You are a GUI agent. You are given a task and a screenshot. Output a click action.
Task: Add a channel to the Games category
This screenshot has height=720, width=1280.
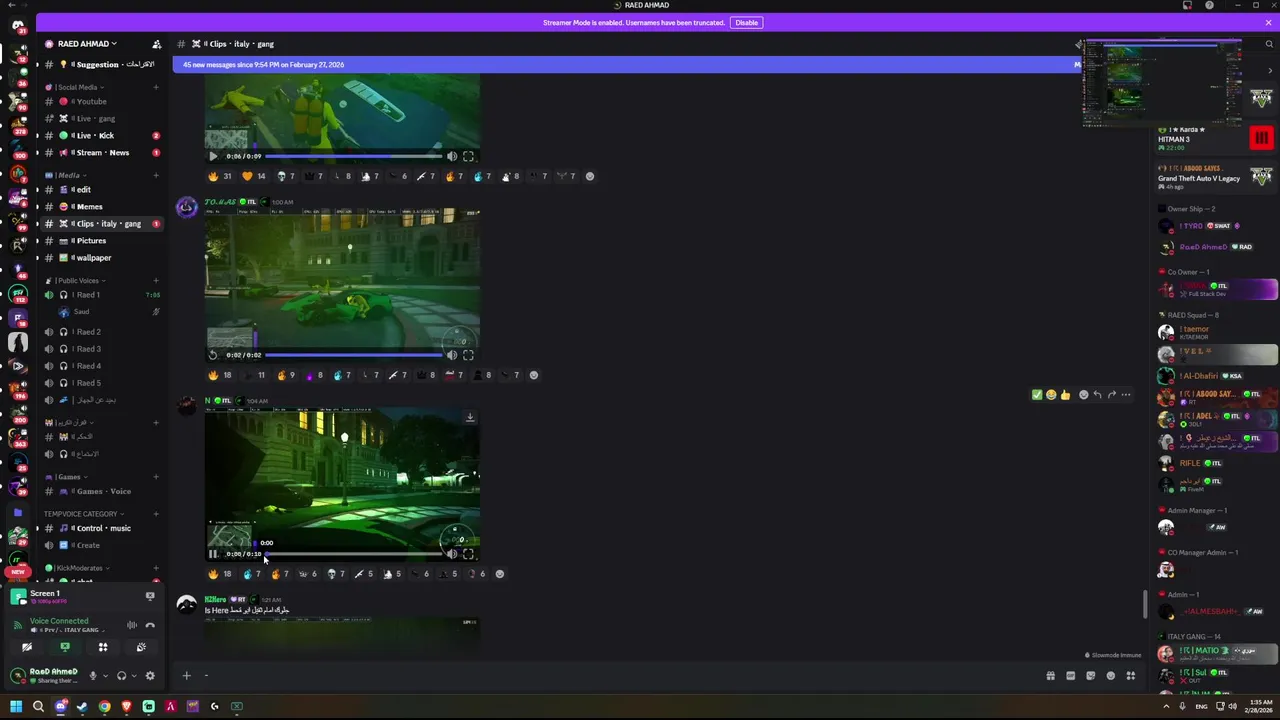pos(155,476)
